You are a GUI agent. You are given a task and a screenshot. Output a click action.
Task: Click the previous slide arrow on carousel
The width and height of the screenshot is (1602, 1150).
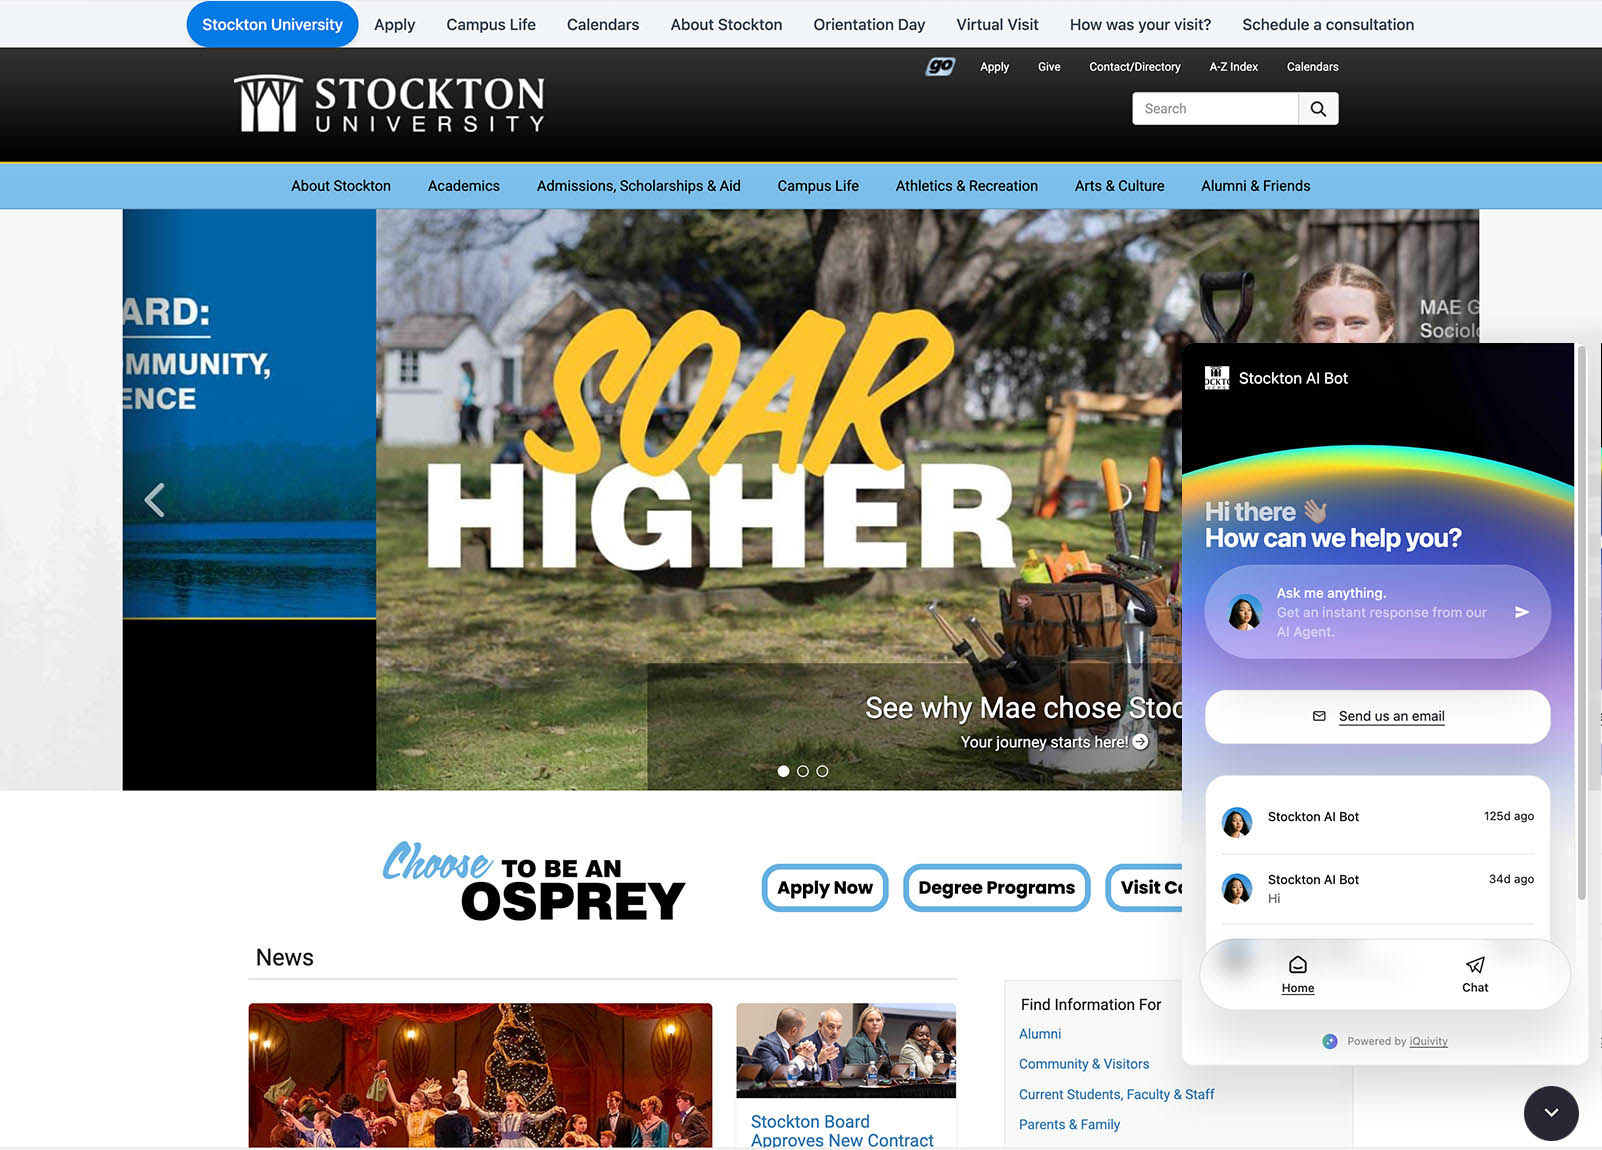tap(155, 500)
